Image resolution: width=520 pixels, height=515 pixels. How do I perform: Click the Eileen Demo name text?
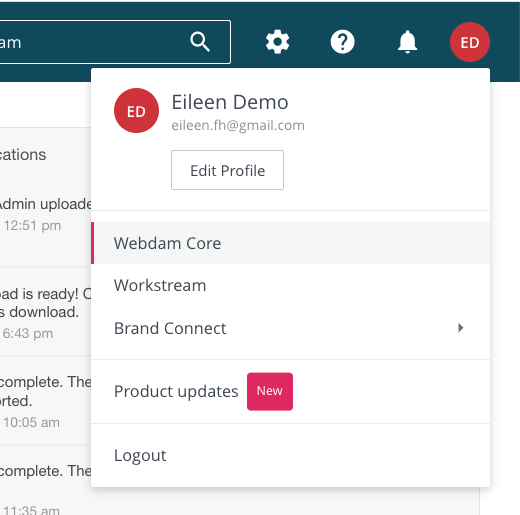point(230,102)
